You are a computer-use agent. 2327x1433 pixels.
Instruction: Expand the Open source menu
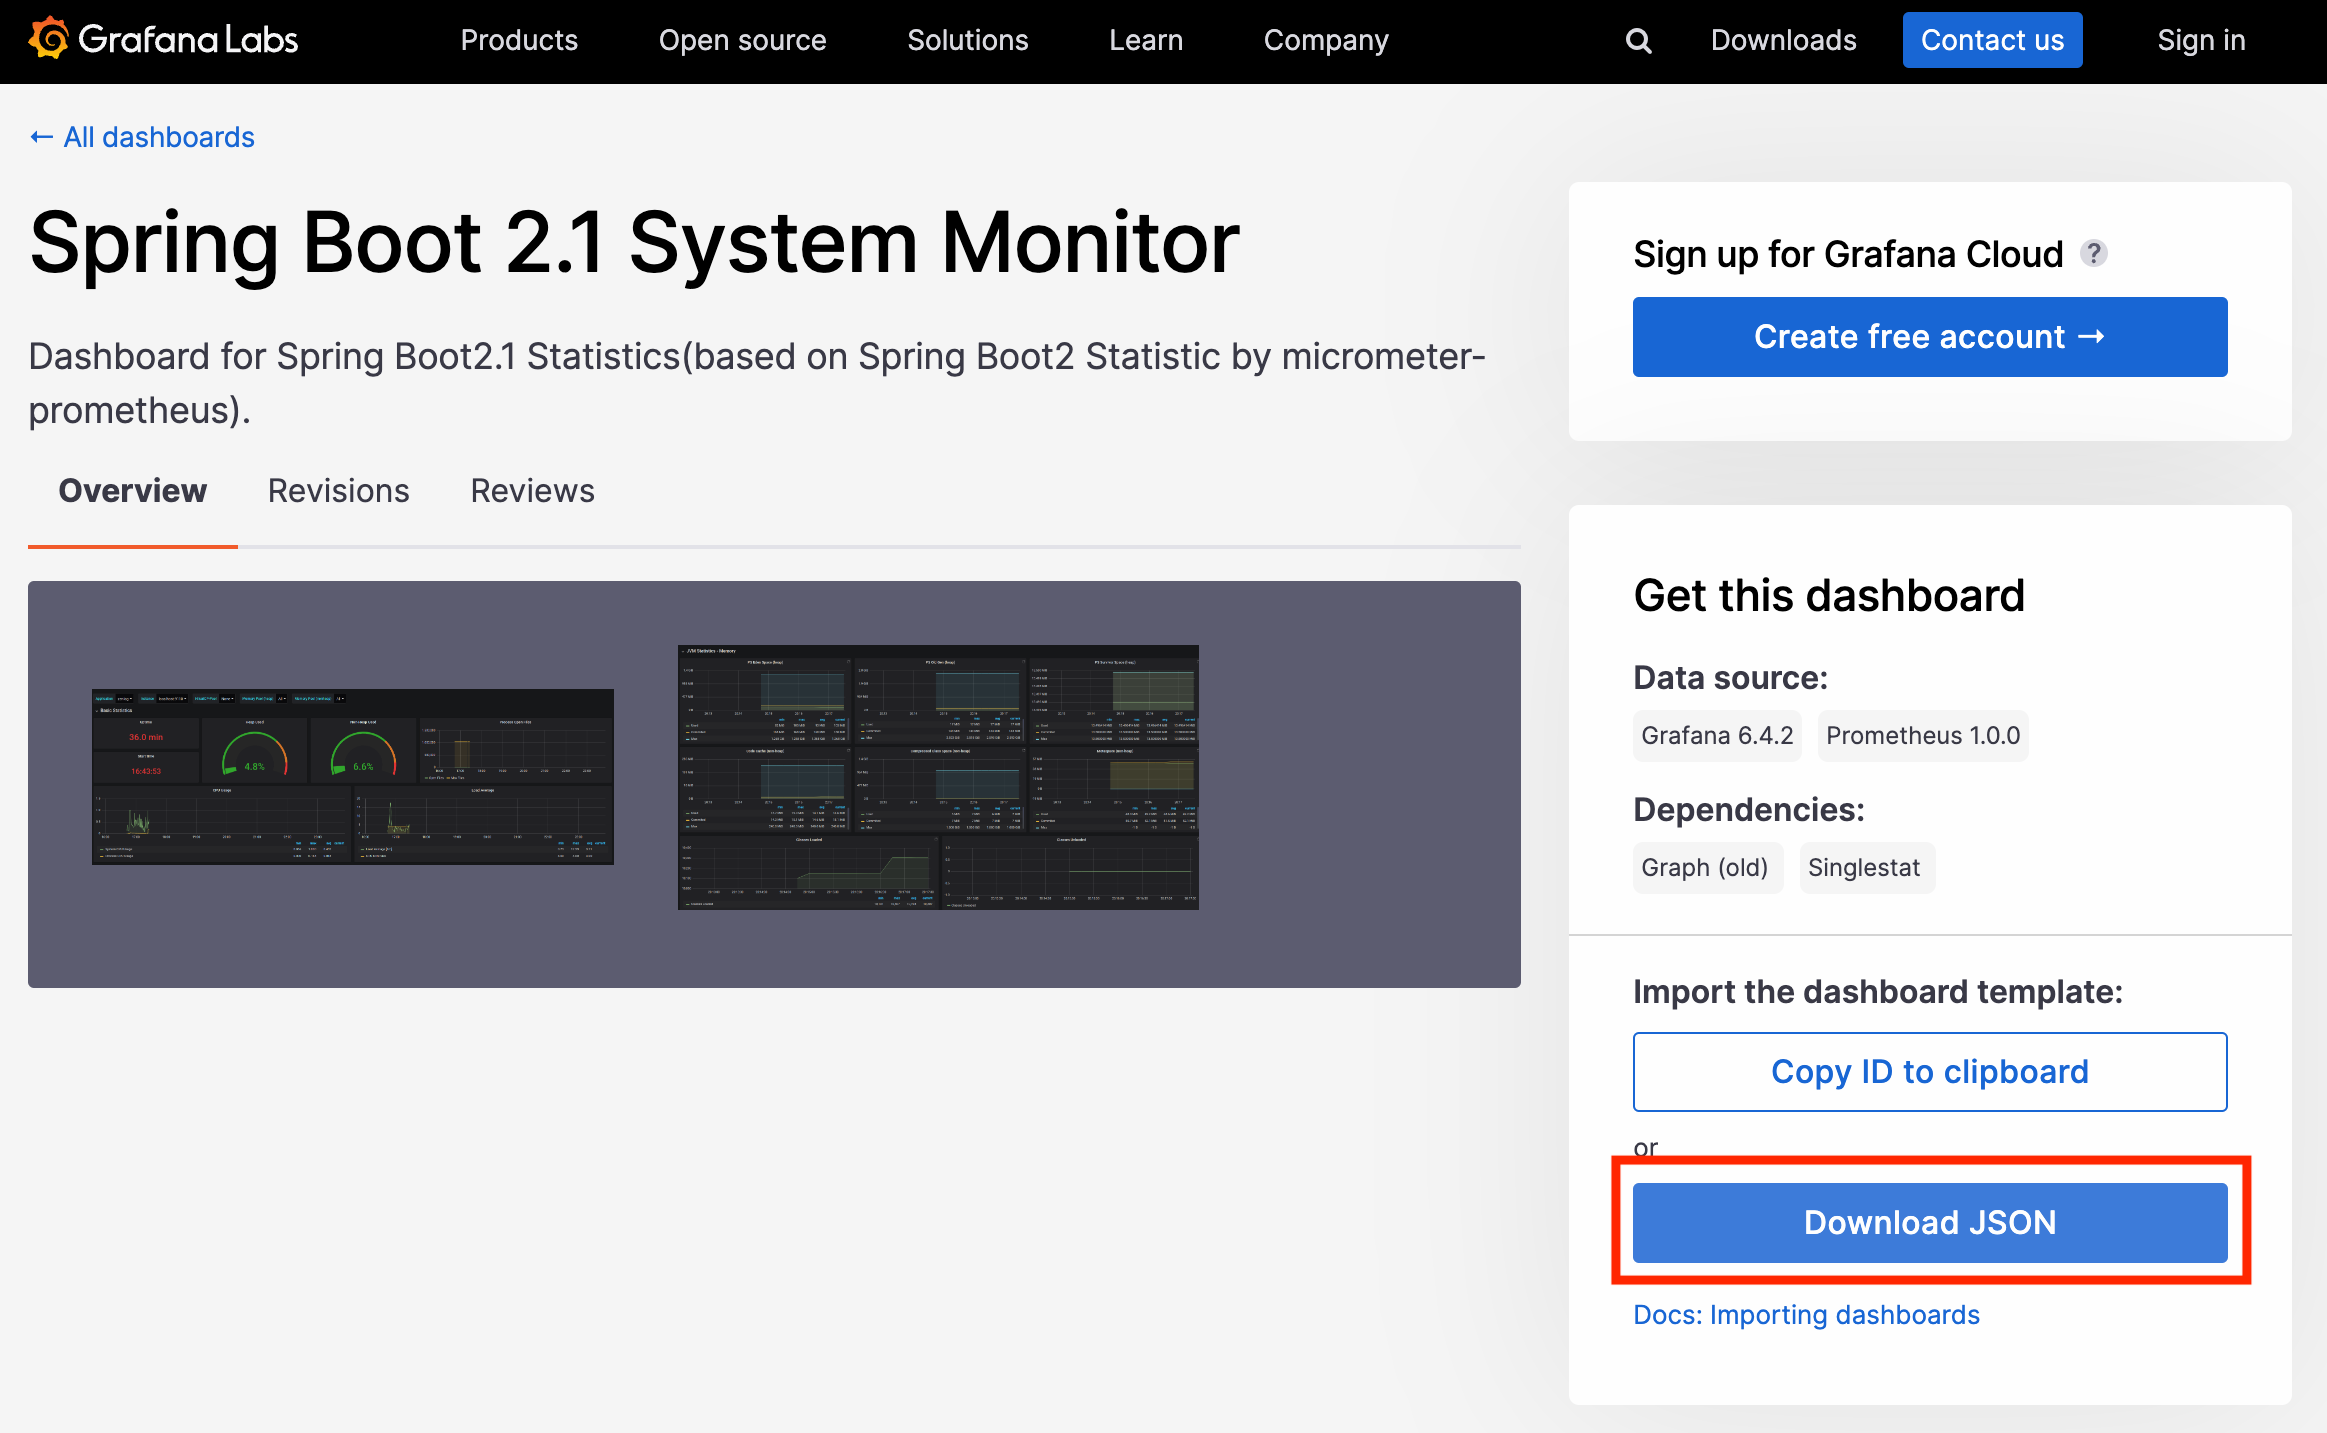pyautogui.click(x=742, y=40)
